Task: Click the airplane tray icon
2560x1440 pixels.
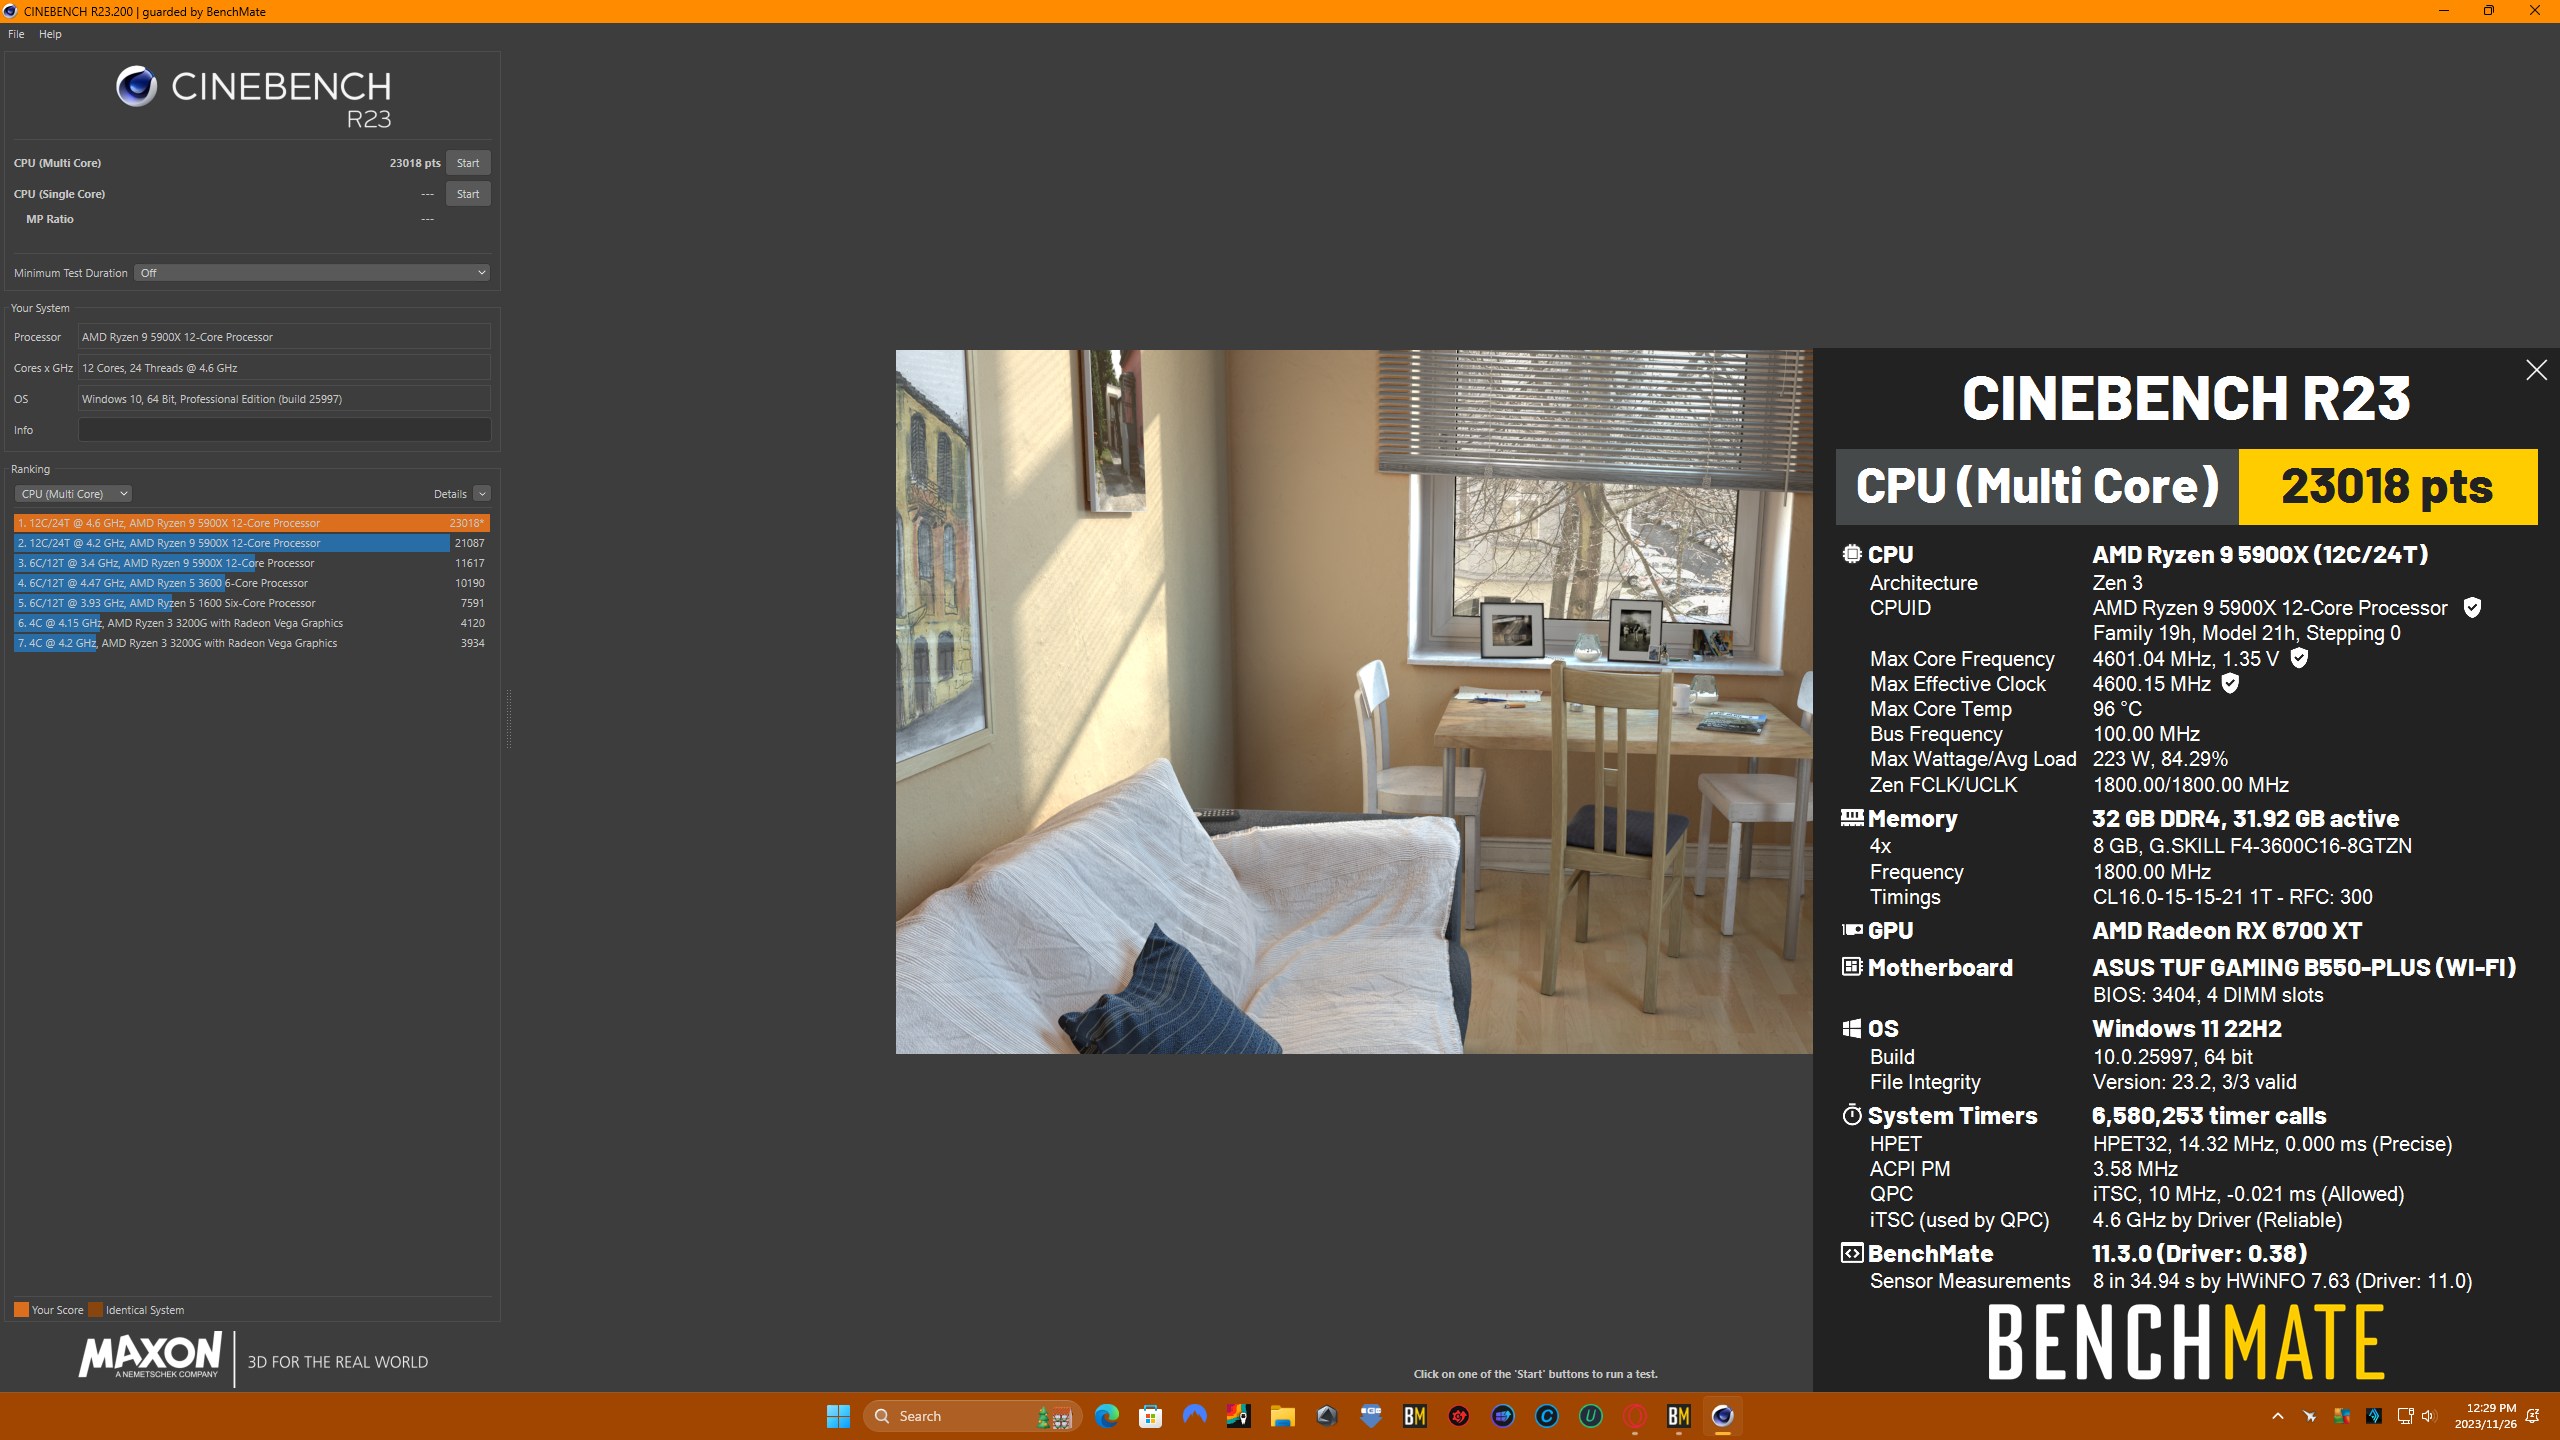Action: pyautogui.click(x=2310, y=1416)
